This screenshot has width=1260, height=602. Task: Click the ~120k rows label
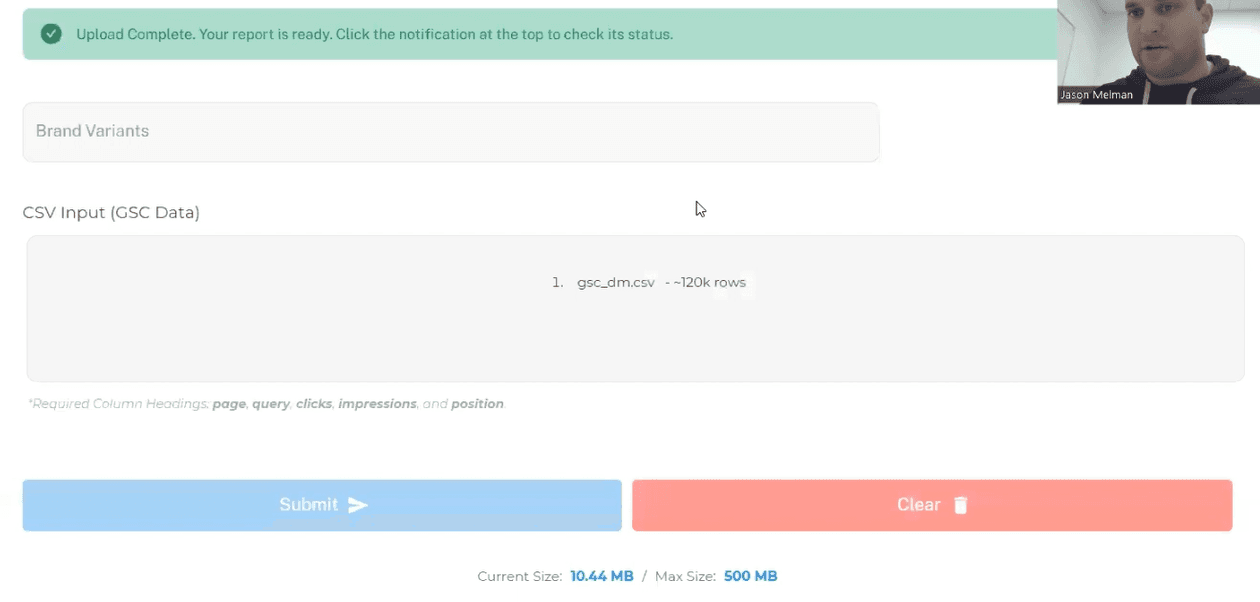pos(709,283)
